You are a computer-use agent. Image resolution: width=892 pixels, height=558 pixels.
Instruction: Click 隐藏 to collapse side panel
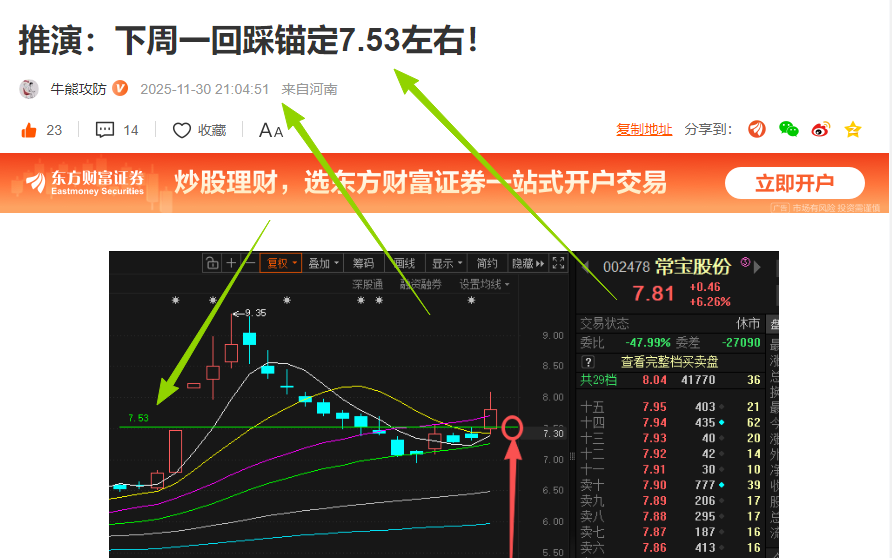pos(528,263)
